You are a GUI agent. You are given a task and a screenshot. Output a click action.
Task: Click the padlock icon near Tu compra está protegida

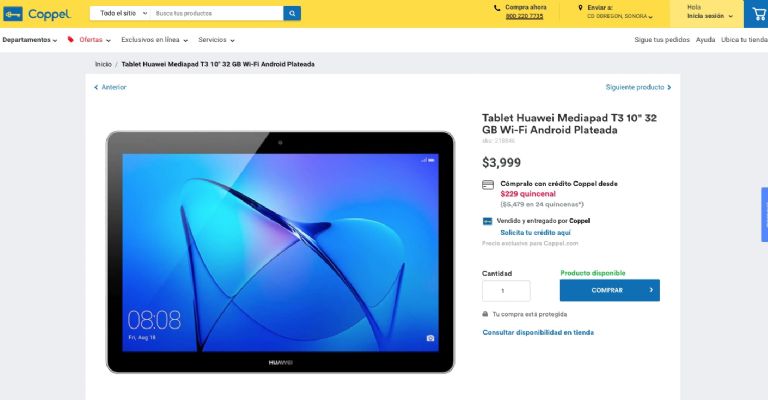(x=485, y=314)
